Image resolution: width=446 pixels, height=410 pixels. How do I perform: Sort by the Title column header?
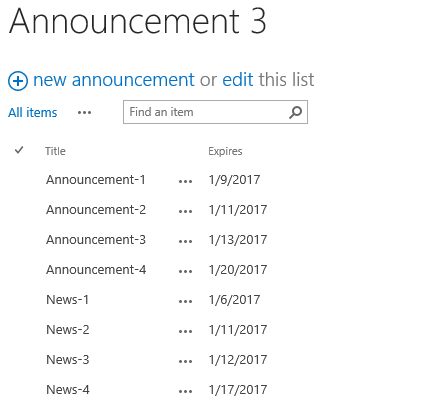point(55,151)
